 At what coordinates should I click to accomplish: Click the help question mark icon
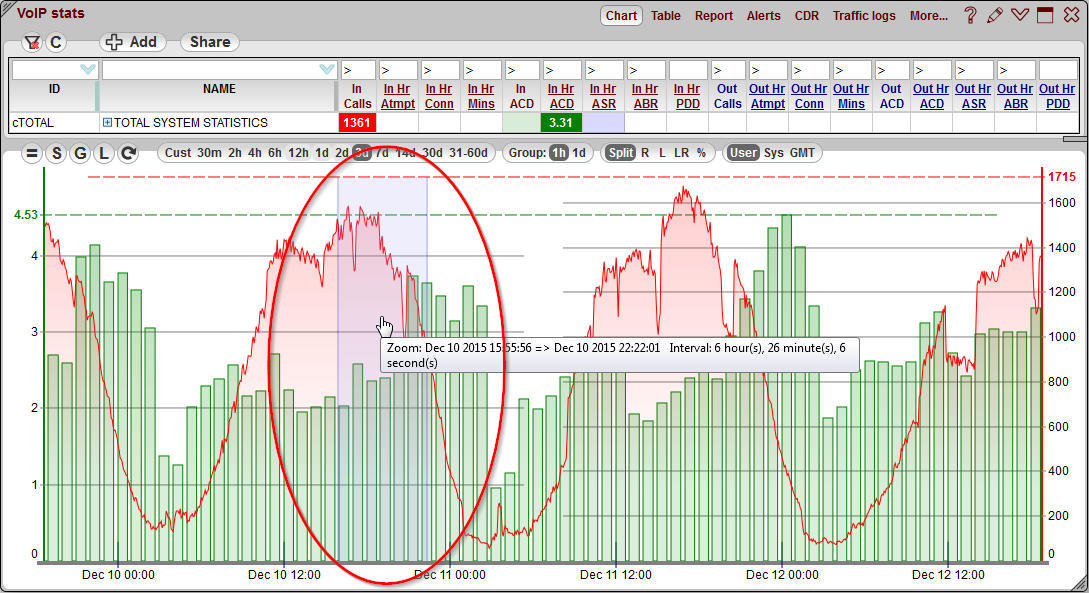pyautogui.click(x=971, y=15)
